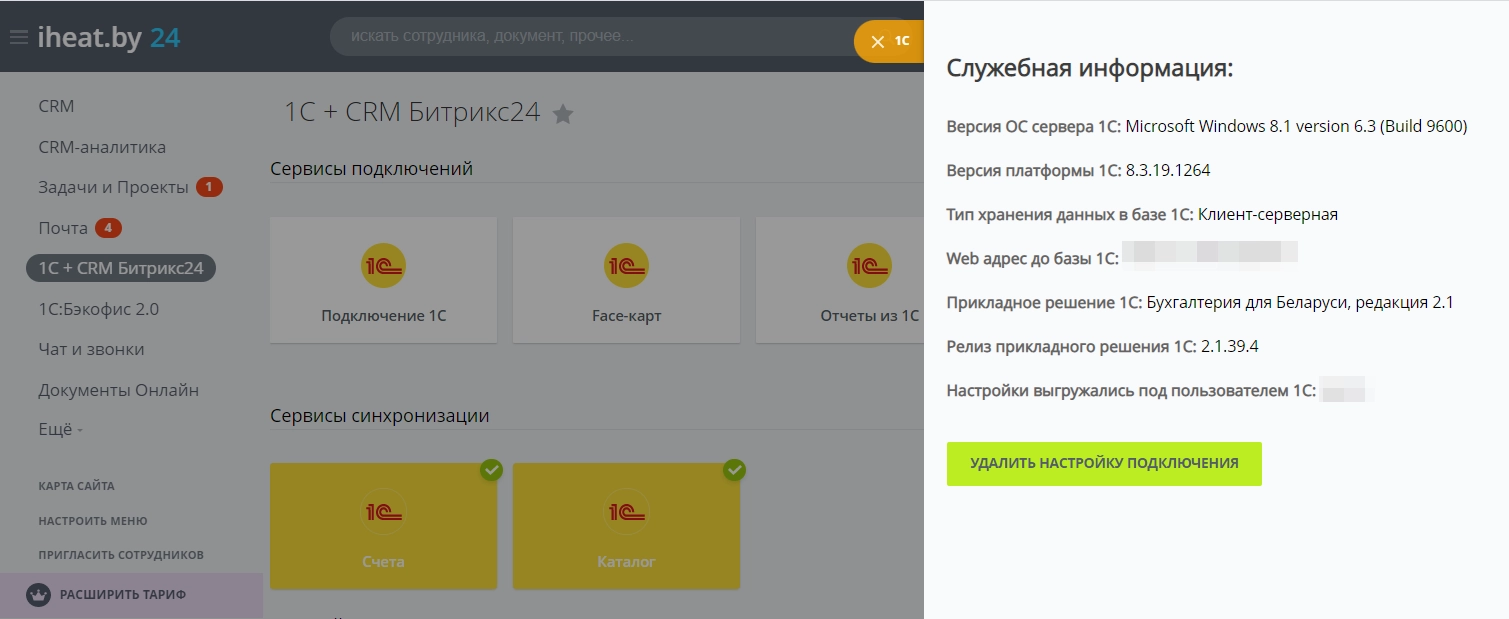Open the hamburger menu next to iheat.by logo
Image resolution: width=1509 pixels, height=619 pixels.
pyautogui.click(x=18, y=38)
